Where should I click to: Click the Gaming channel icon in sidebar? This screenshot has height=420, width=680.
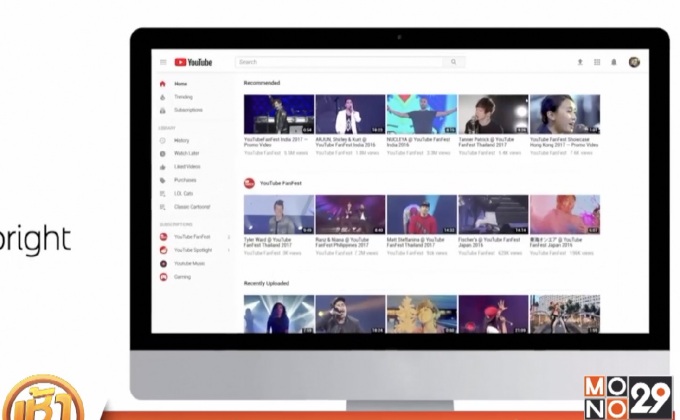click(163, 277)
